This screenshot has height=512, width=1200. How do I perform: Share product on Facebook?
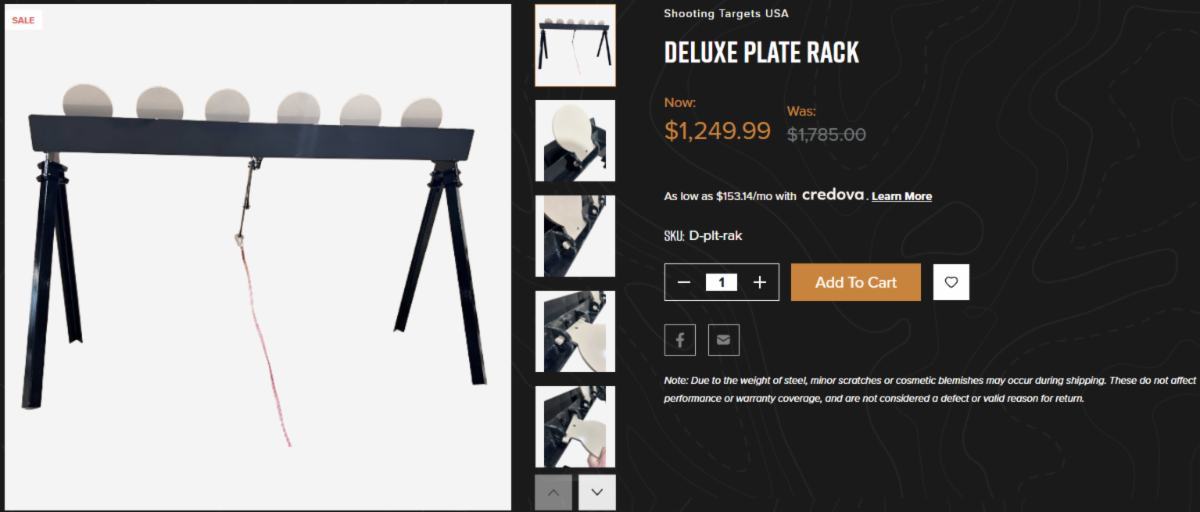(x=680, y=340)
